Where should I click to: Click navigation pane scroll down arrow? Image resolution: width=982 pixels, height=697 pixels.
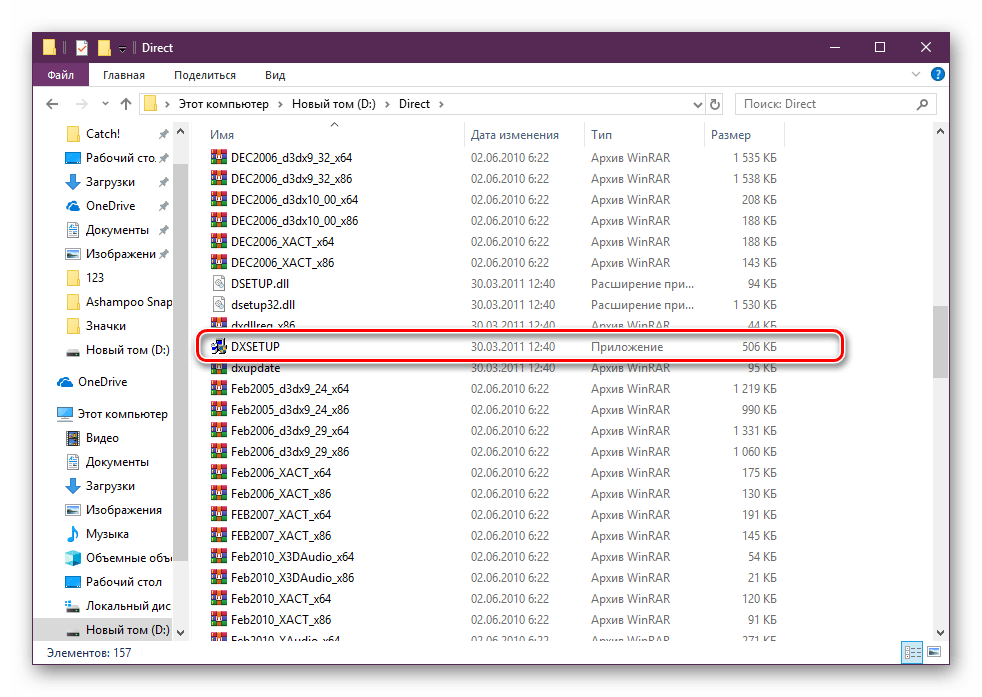coord(180,632)
